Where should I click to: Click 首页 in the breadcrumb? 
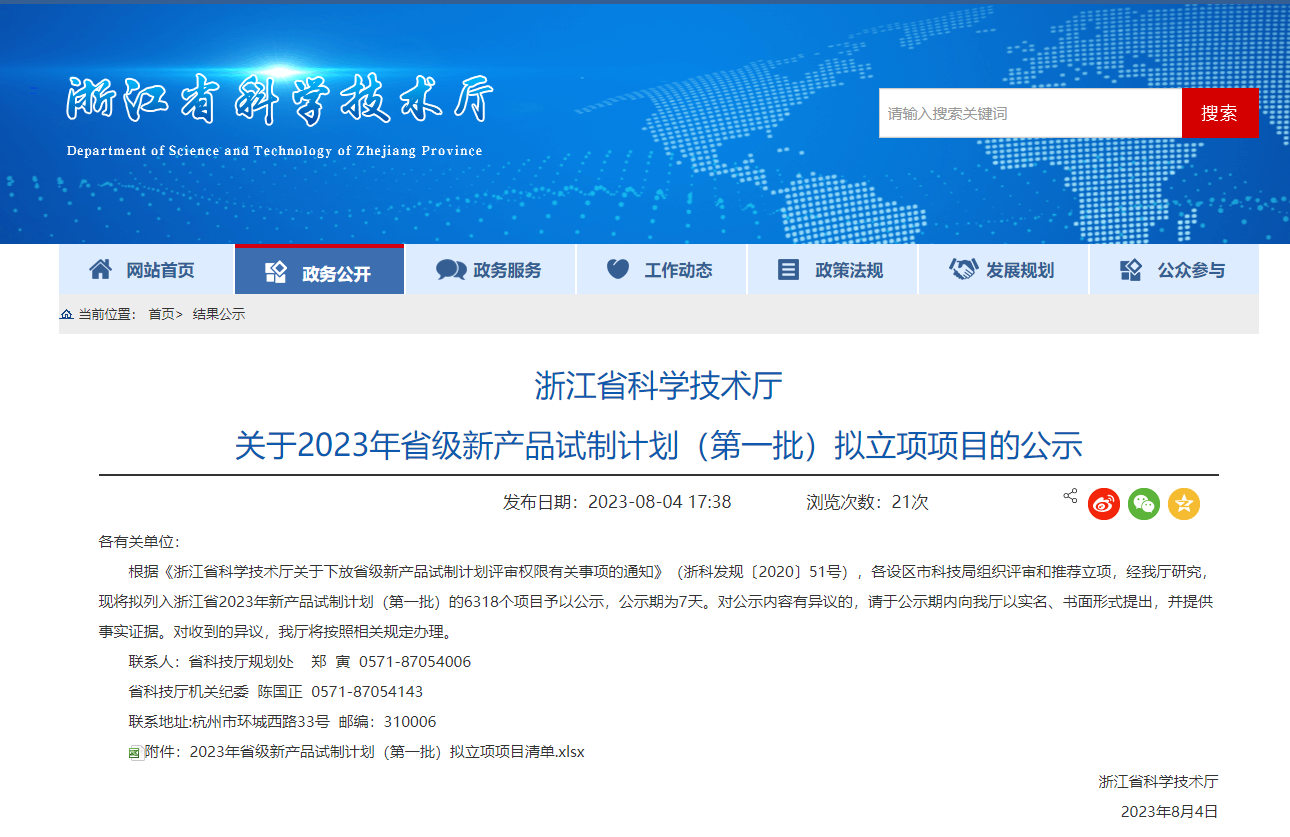click(161, 314)
